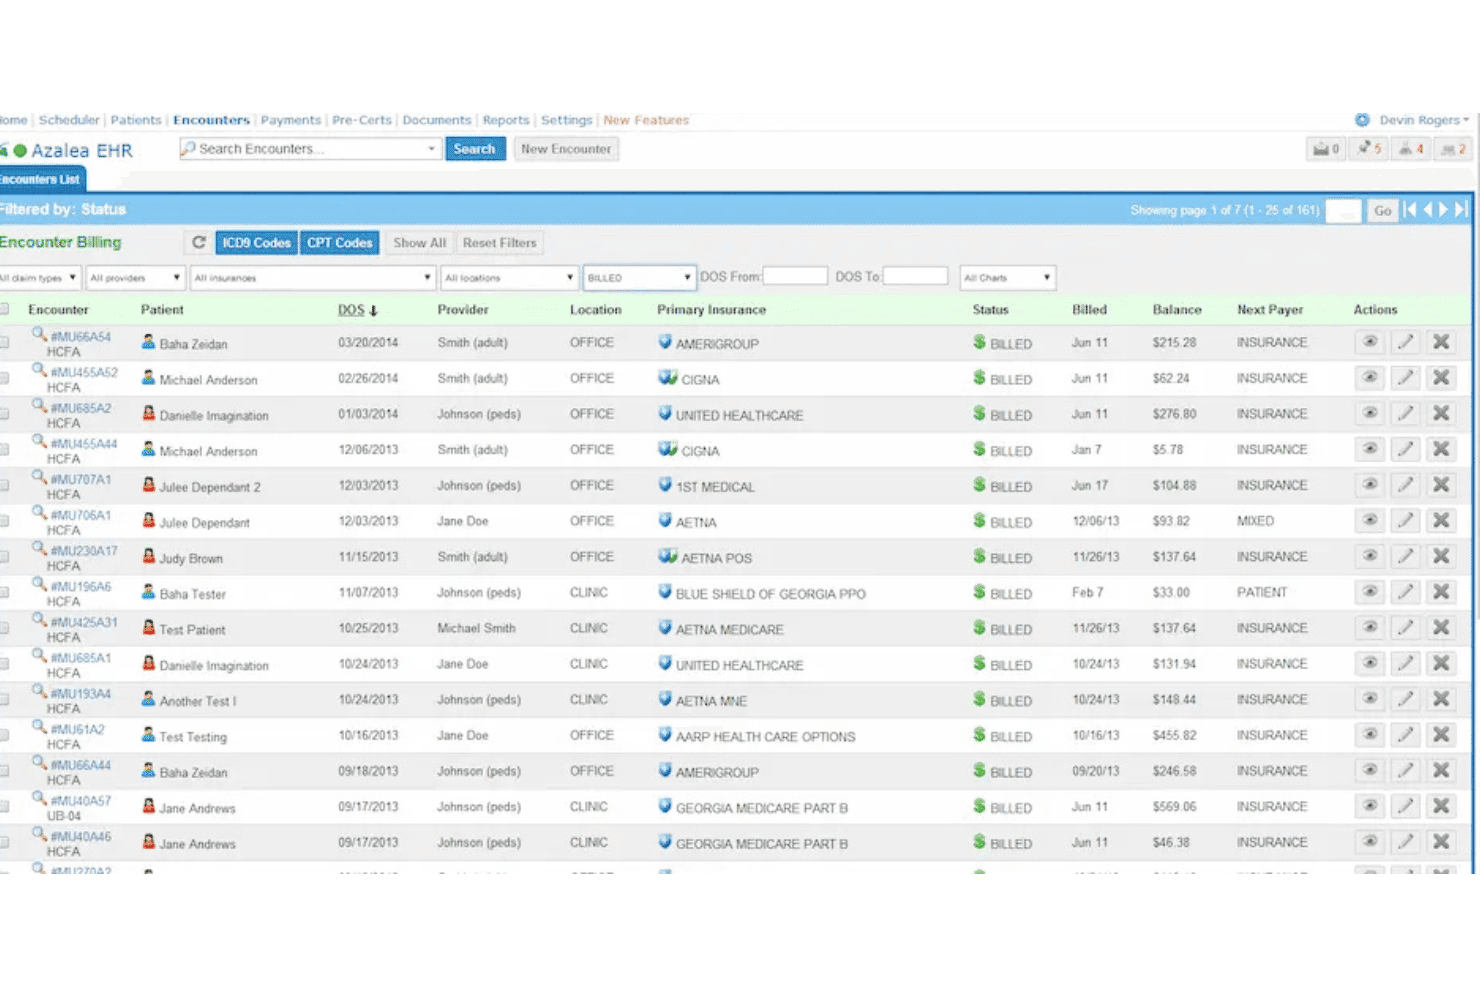Open the Payments menu
Viewport: 1480px width, 987px height.
291,120
